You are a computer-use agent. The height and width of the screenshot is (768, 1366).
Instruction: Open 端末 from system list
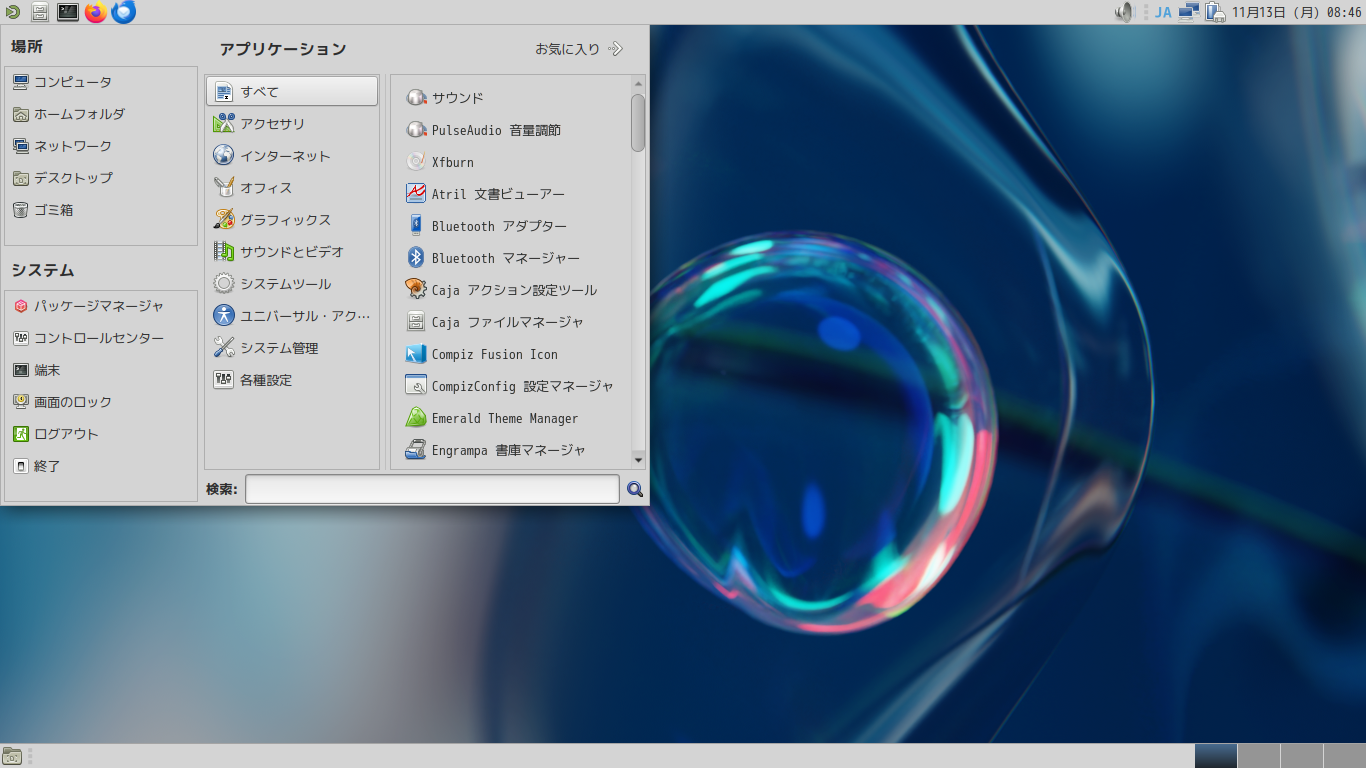pos(101,370)
